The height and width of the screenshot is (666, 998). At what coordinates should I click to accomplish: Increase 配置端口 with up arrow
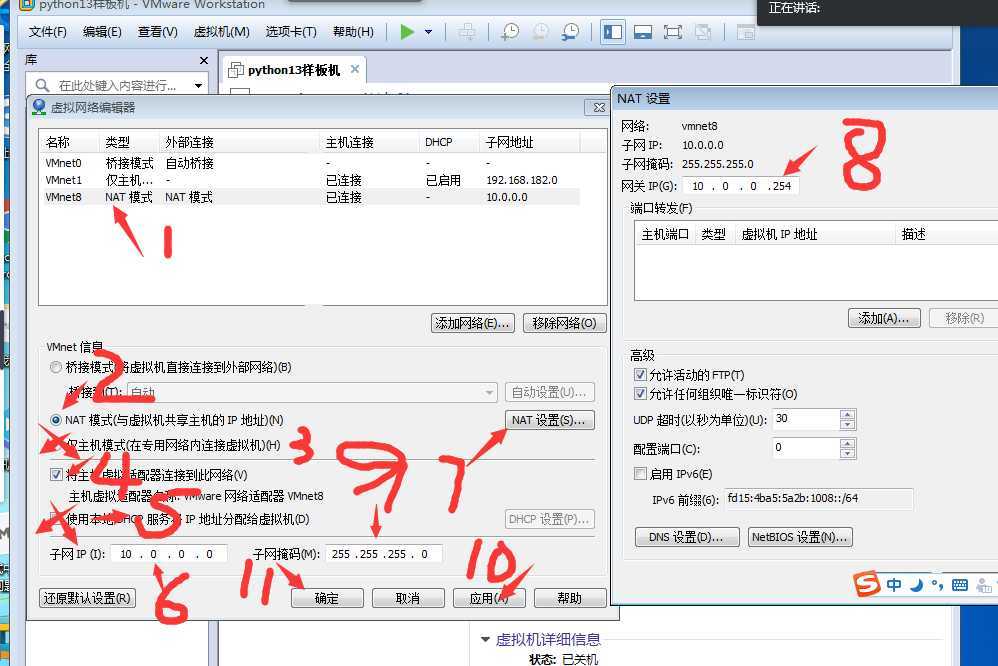(847, 443)
